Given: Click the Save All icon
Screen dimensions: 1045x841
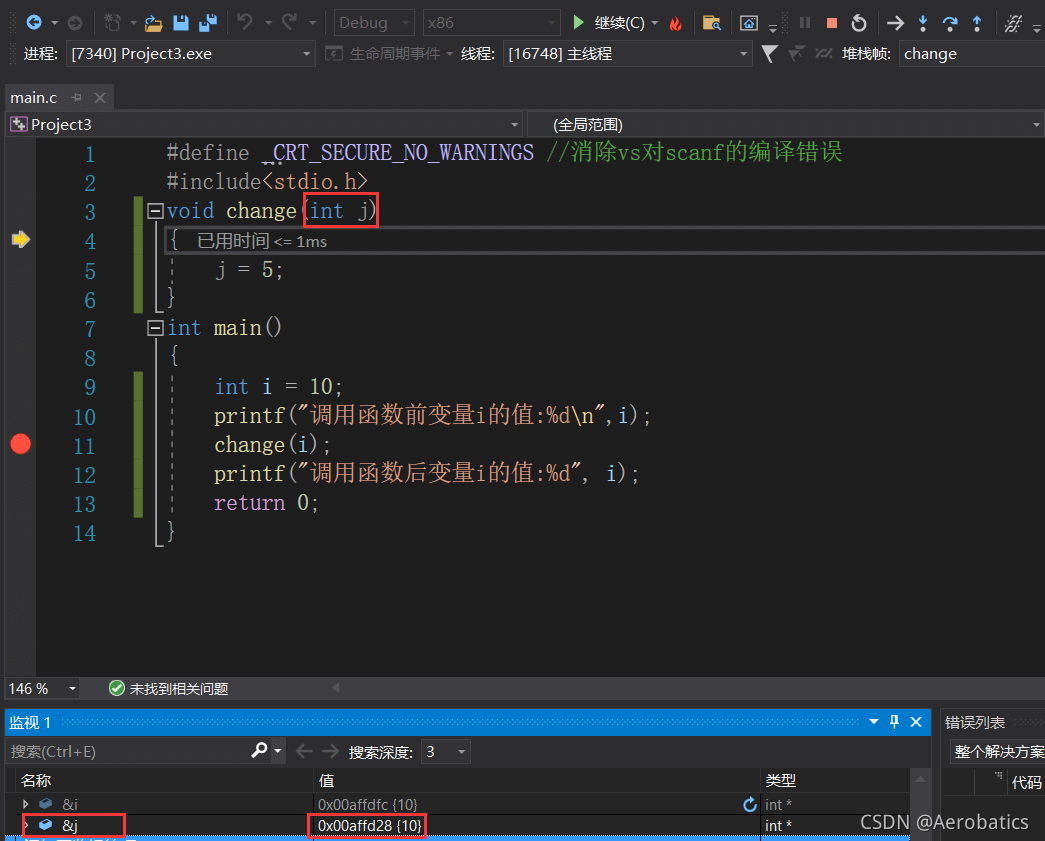Looking at the screenshot, I should 208,22.
